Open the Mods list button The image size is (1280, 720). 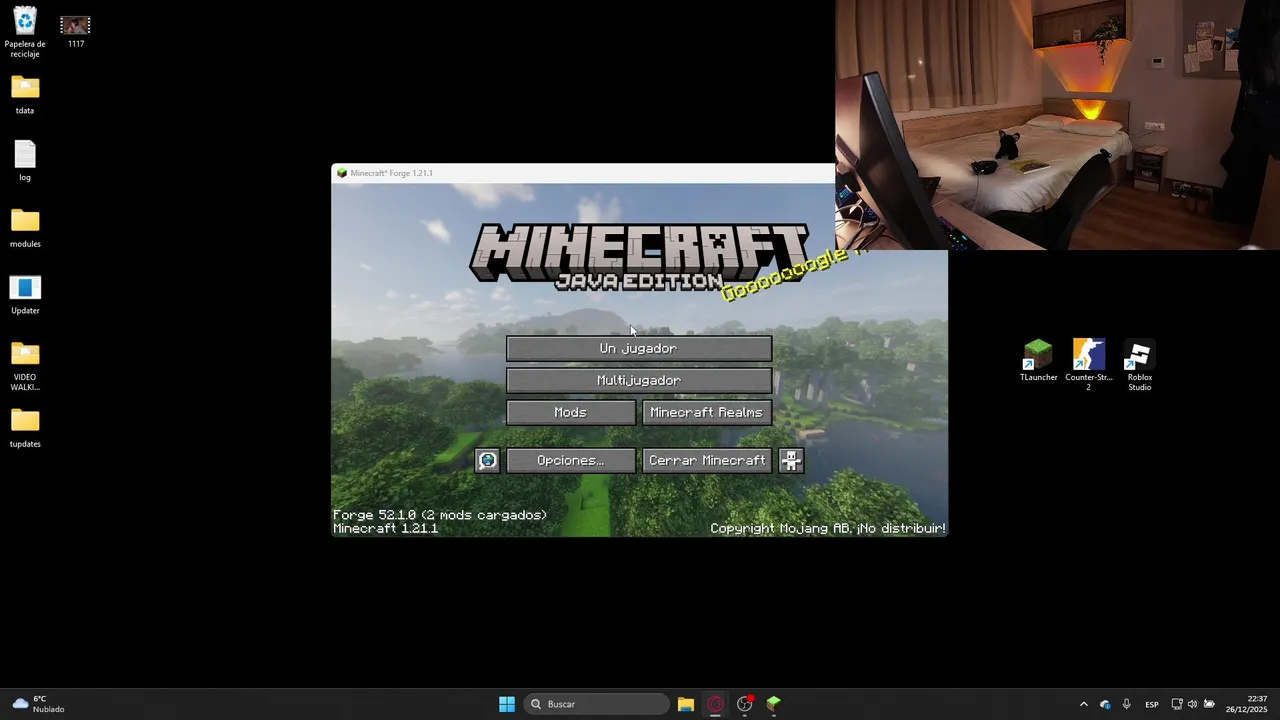pos(571,412)
